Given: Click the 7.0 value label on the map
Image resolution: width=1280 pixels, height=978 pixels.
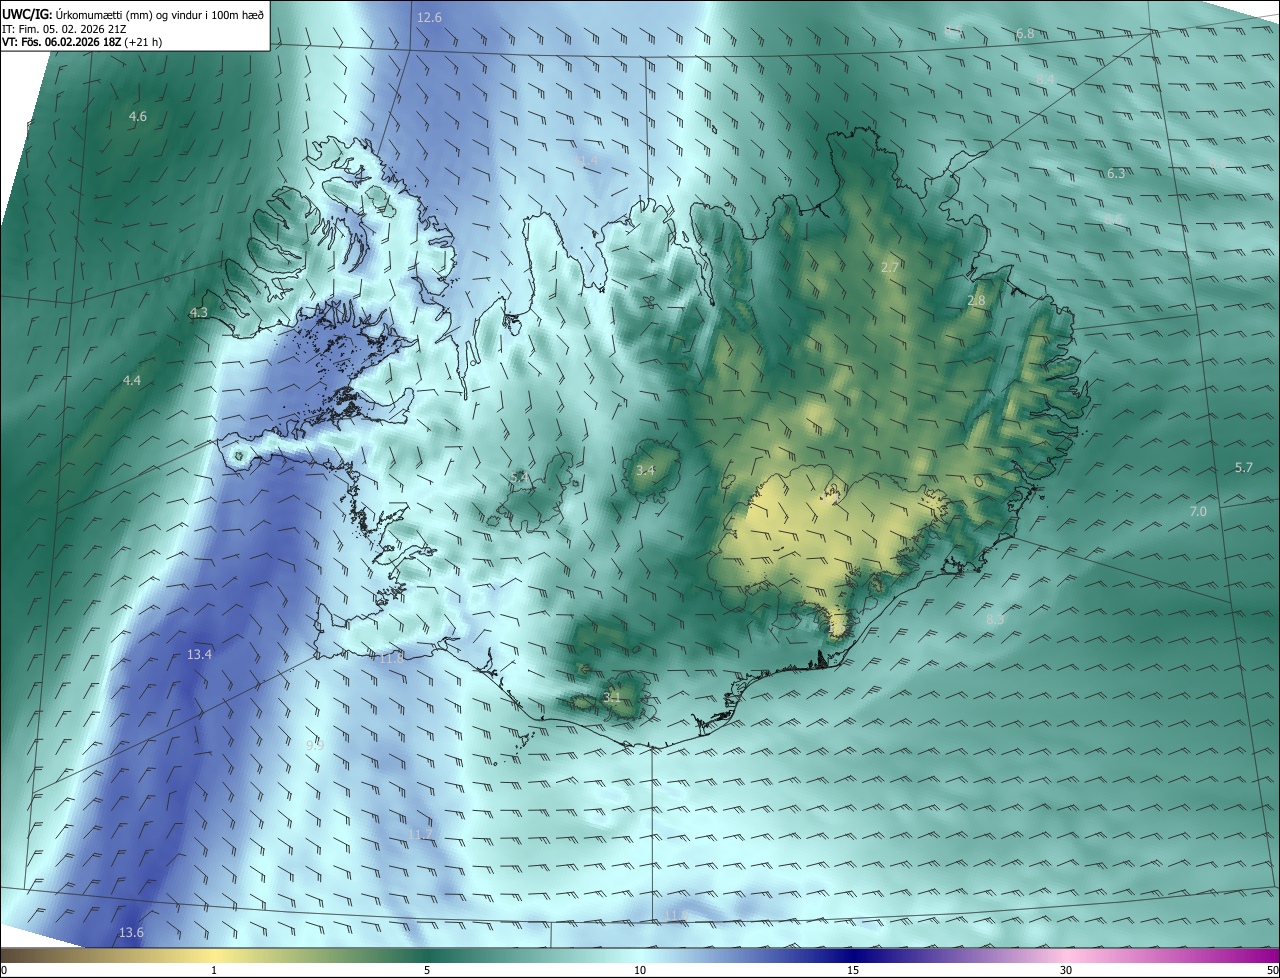Looking at the screenshot, I should pyautogui.click(x=1198, y=512).
